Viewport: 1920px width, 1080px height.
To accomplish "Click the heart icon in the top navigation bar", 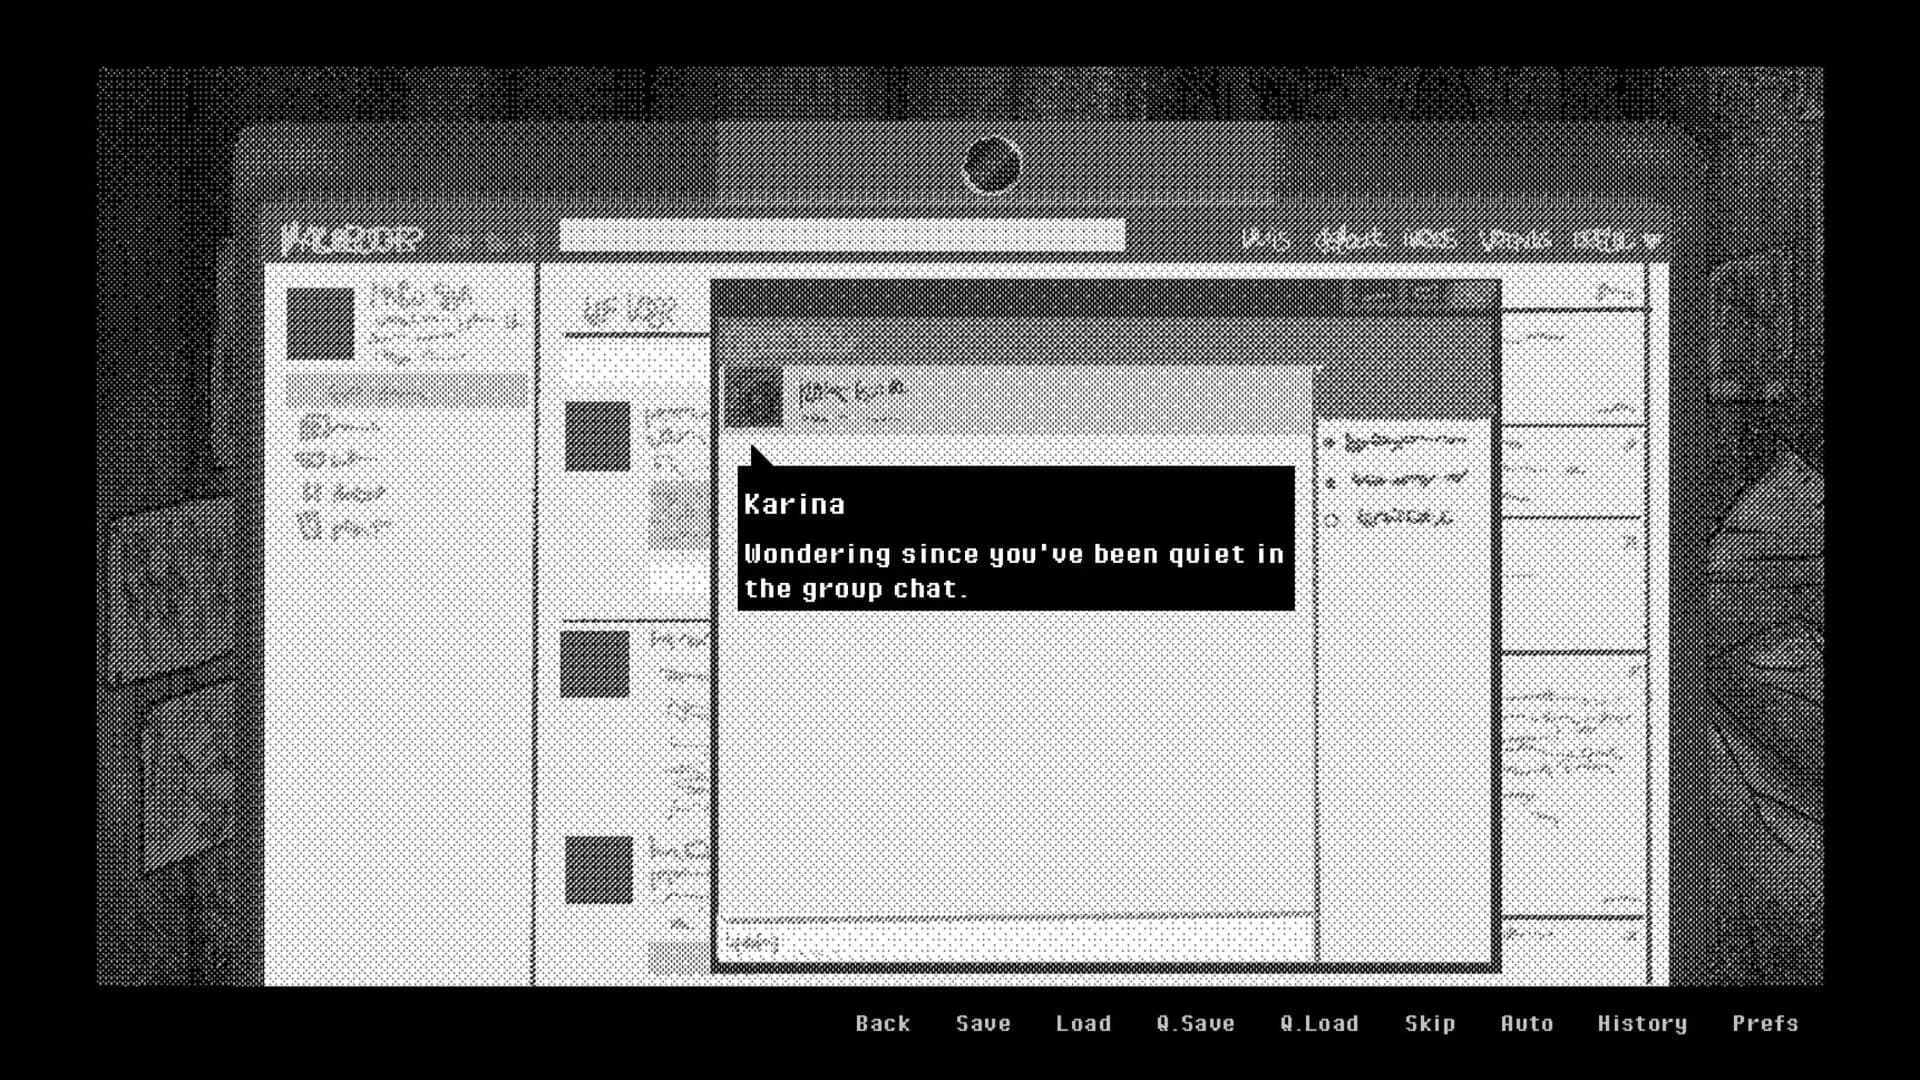I will click(1653, 240).
